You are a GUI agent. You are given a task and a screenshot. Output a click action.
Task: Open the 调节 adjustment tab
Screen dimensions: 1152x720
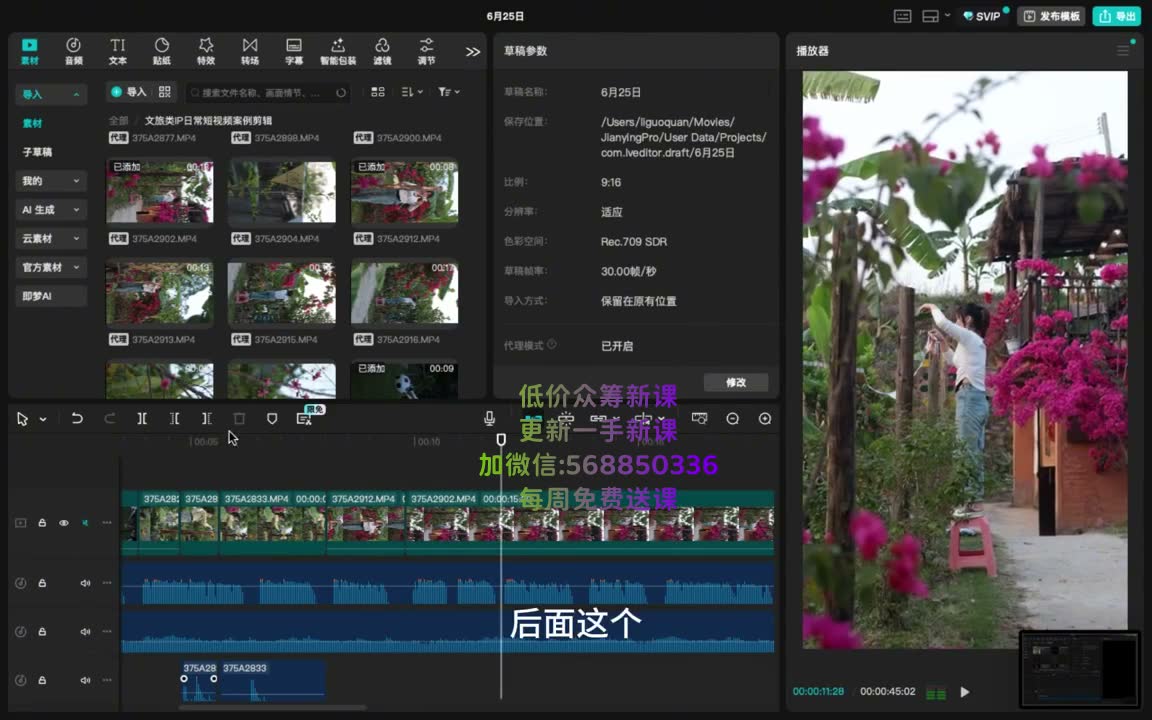click(426, 51)
